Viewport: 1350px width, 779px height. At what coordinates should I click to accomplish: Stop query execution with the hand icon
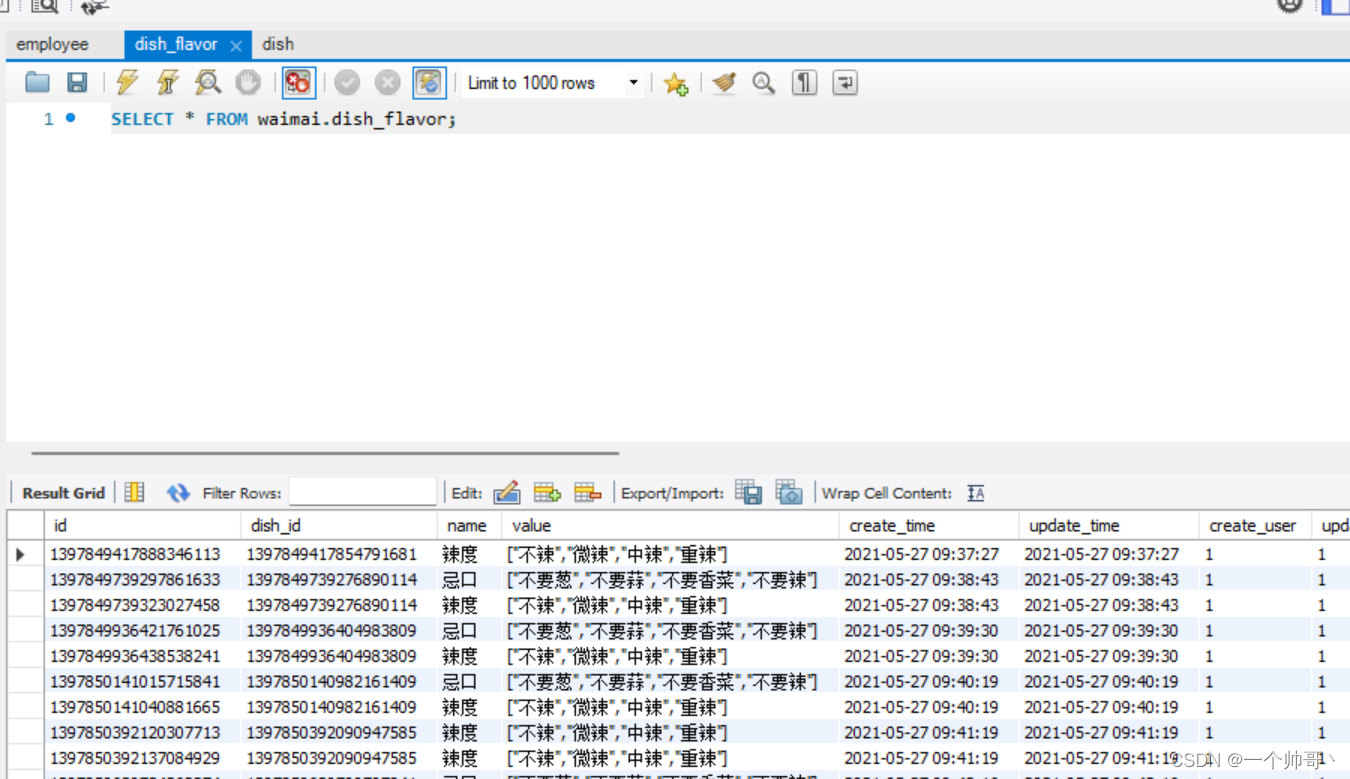(248, 83)
